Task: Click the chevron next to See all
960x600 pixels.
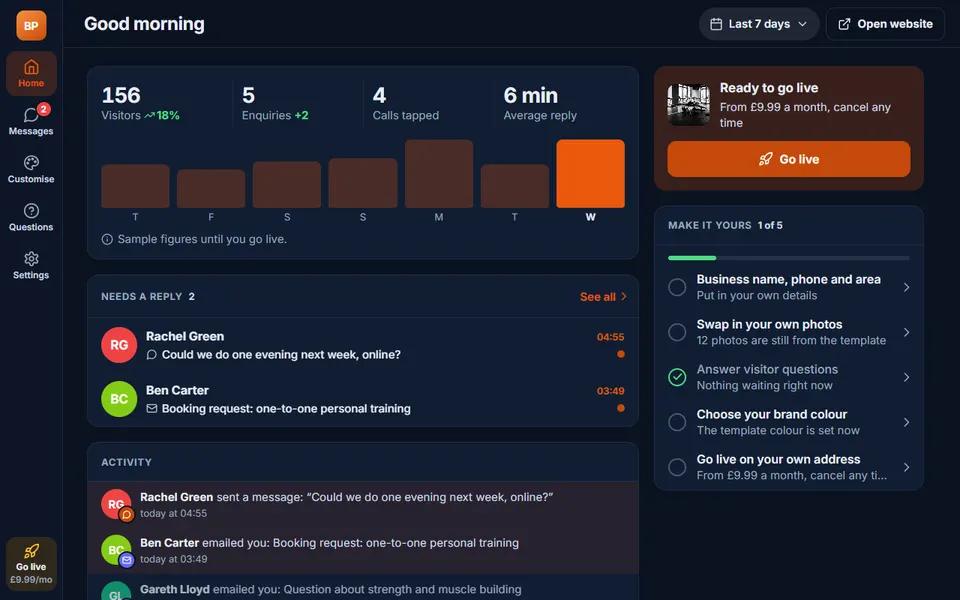Action: pyautogui.click(x=624, y=296)
